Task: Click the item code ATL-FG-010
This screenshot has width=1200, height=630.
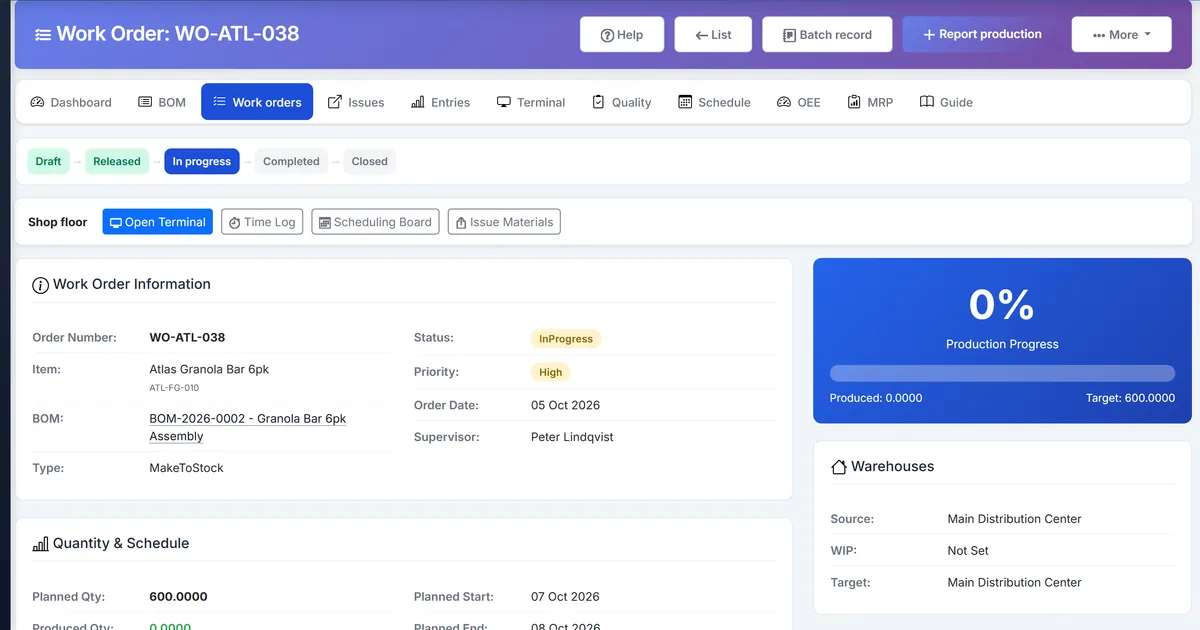Action: coord(174,388)
